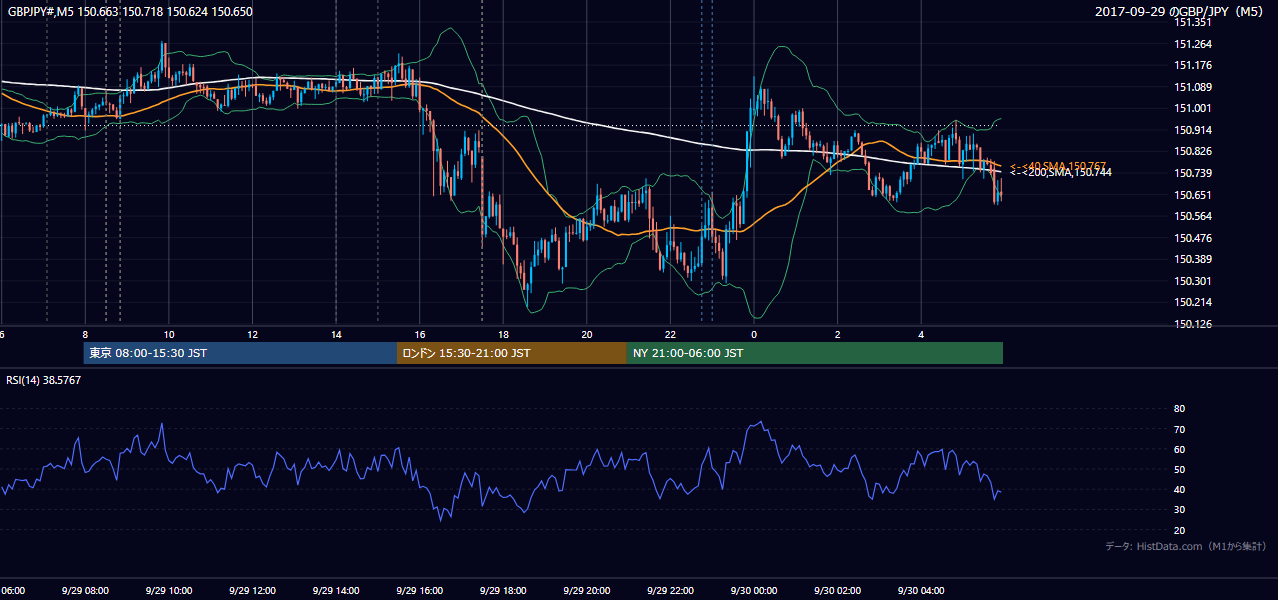Image resolution: width=1278 pixels, height=600 pixels.
Task: Select the Tokyo 08:00-15:30 JST session bar
Action: pos(240,353)
